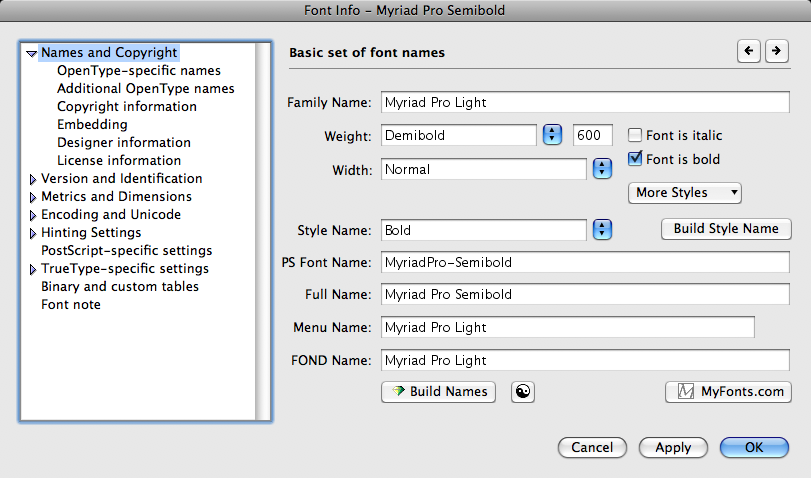Select Additional OpenType names page
The width and height of the screenshot is (811, 478).
click(x=145, y=88)
